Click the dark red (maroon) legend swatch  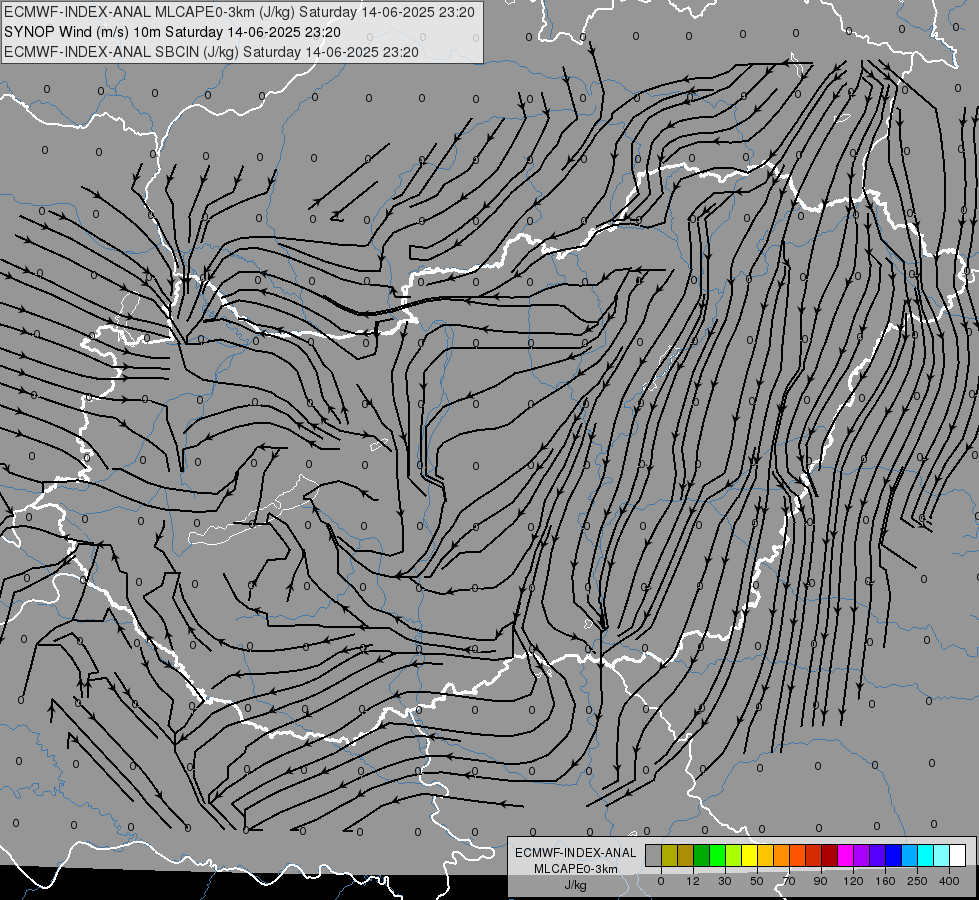(829, 855)
